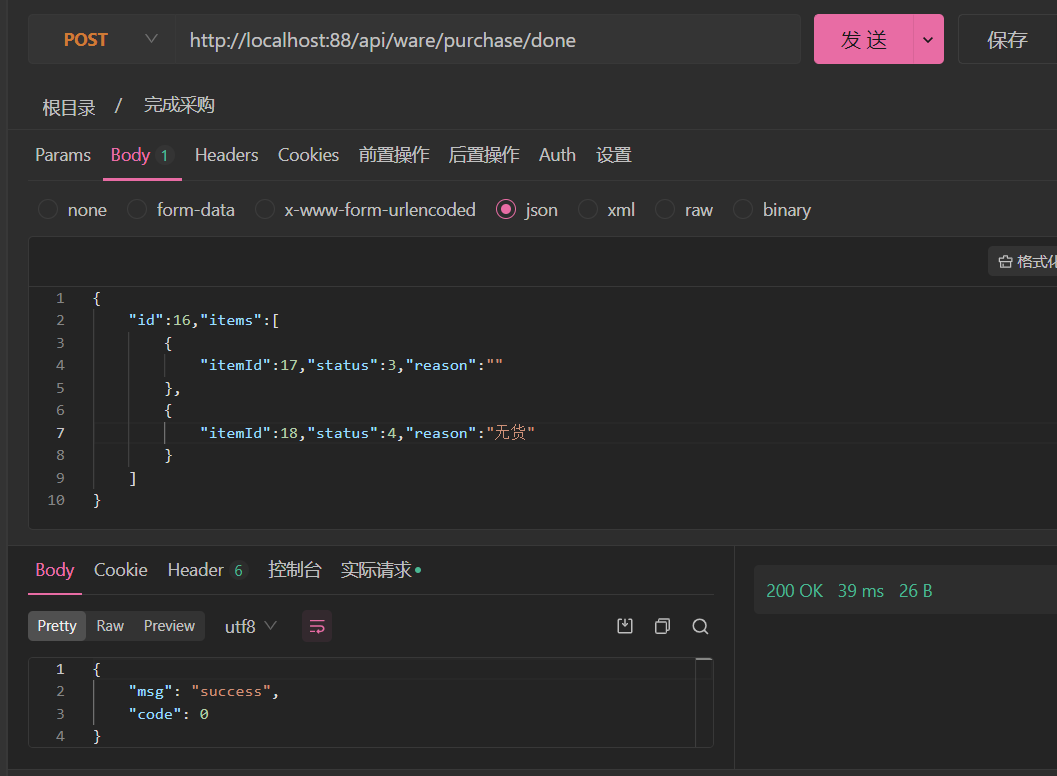Select Raw response view
This screenshot has height=776, width=1057.
point(110,626)
